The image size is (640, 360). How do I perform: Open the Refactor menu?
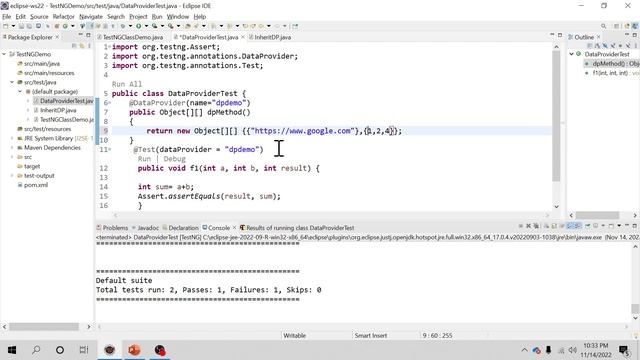tap(64, 17)
